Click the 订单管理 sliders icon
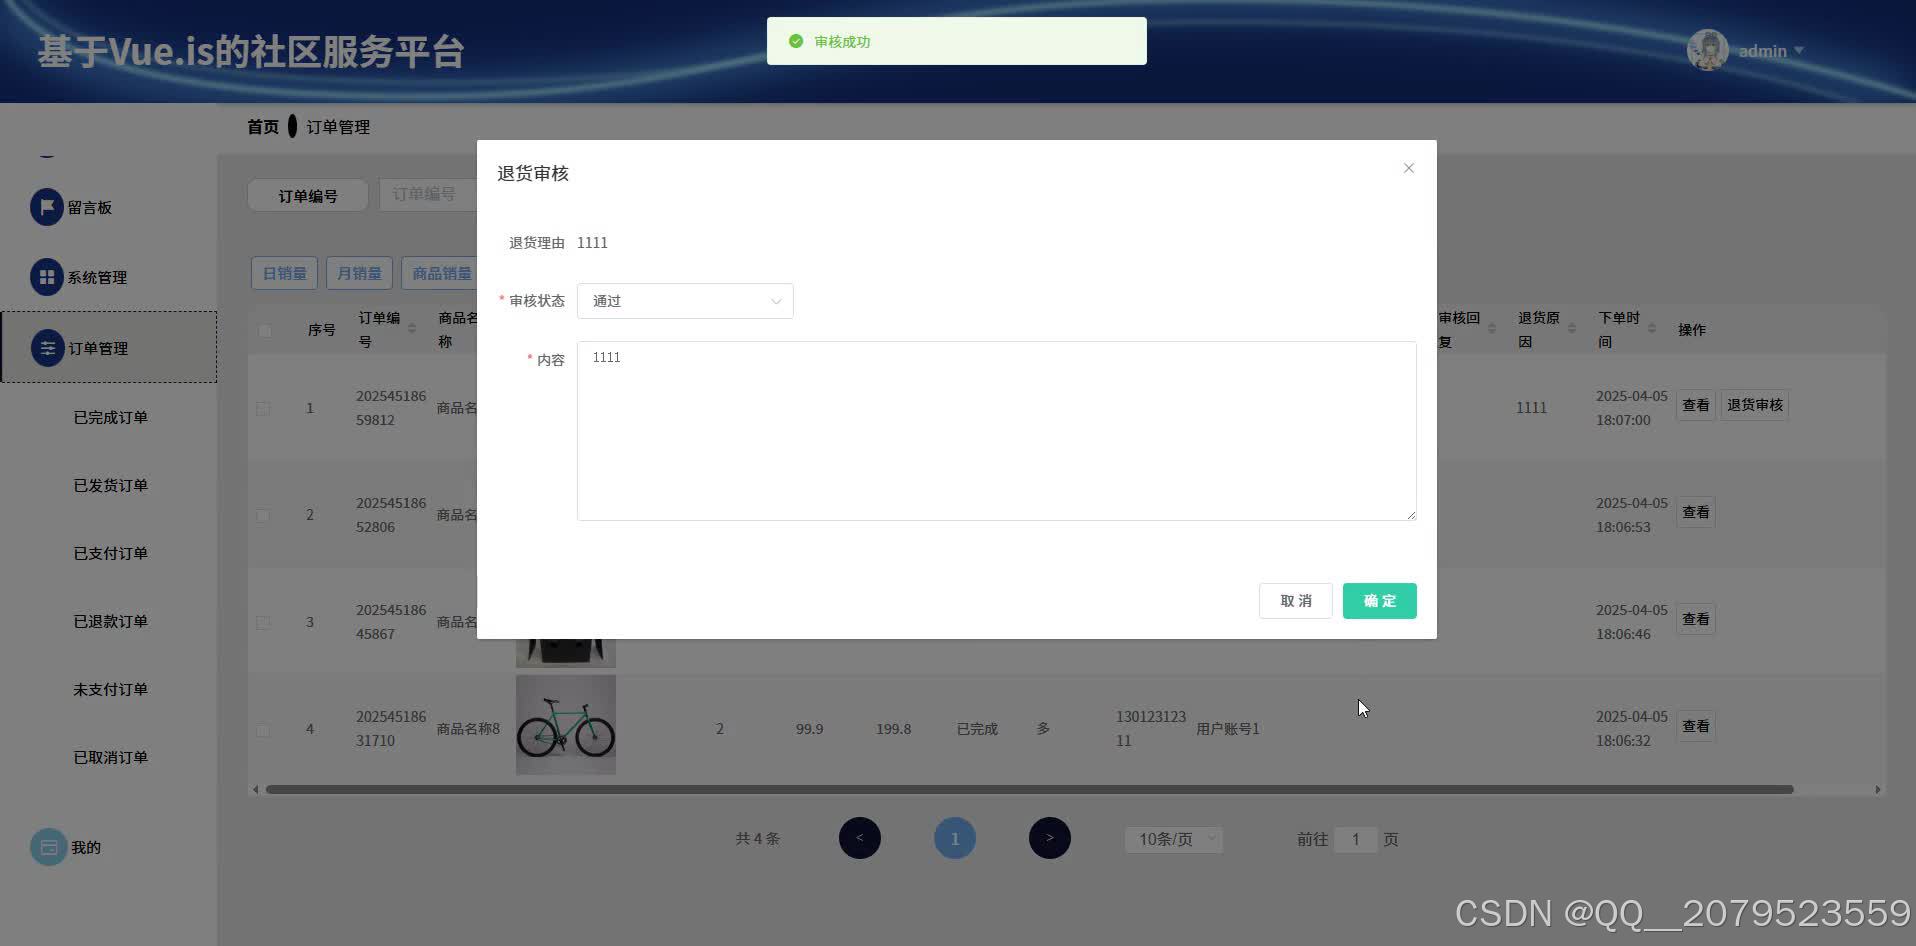 pyautogui.click(x=47, y=348)
